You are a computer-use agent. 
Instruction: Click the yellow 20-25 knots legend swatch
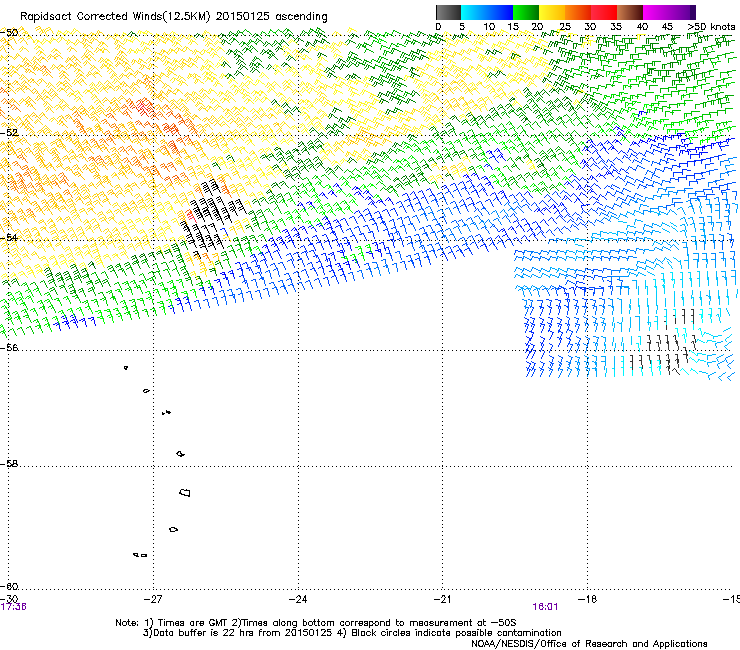[x=552, y=12]
